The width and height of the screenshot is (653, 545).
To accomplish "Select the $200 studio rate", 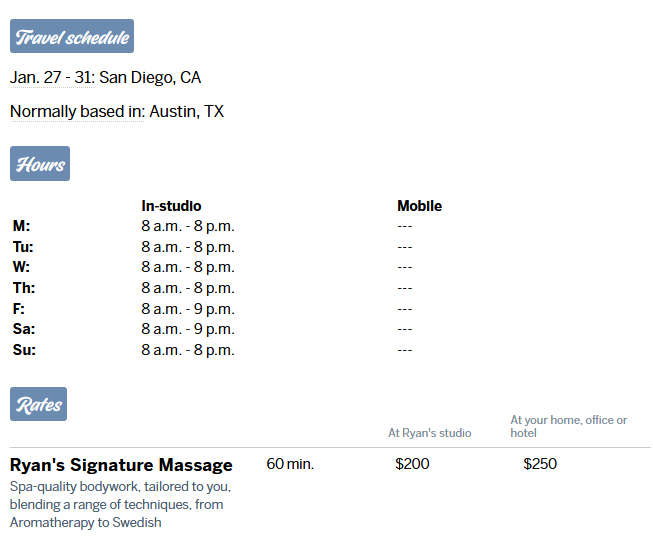I will pyautogui.click(x=412, y=464).
